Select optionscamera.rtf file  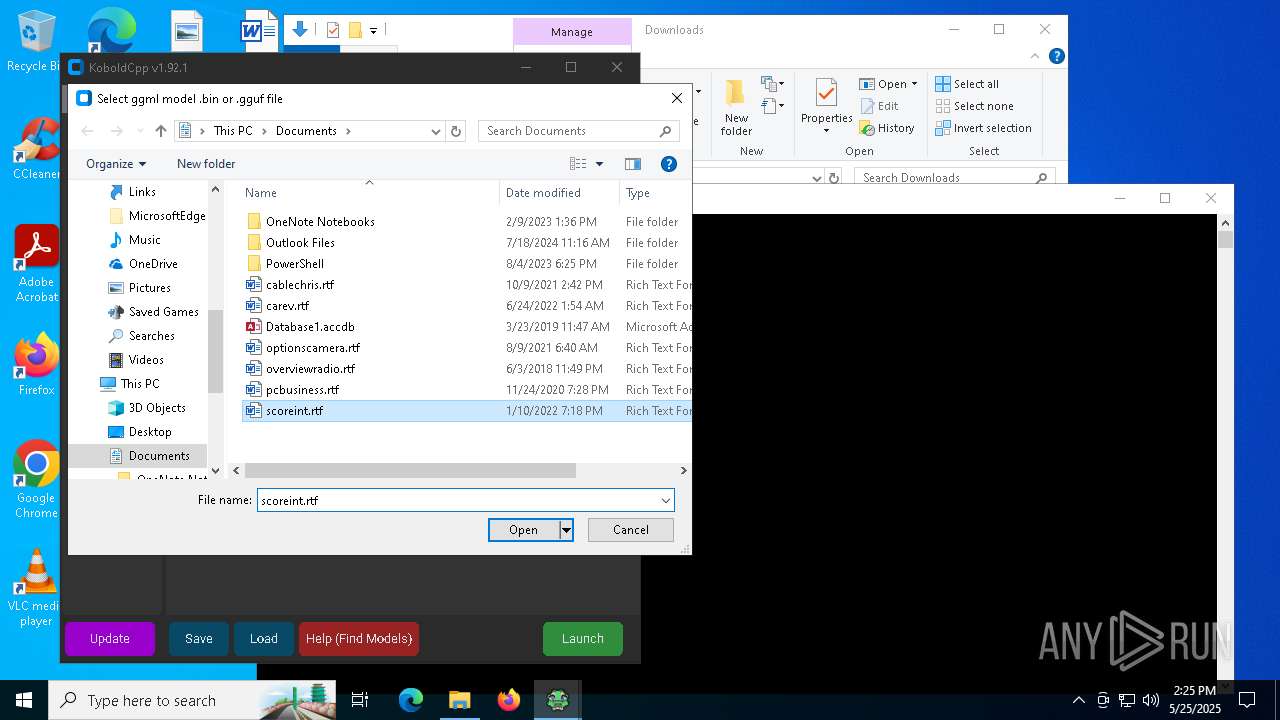click(313, 348)
